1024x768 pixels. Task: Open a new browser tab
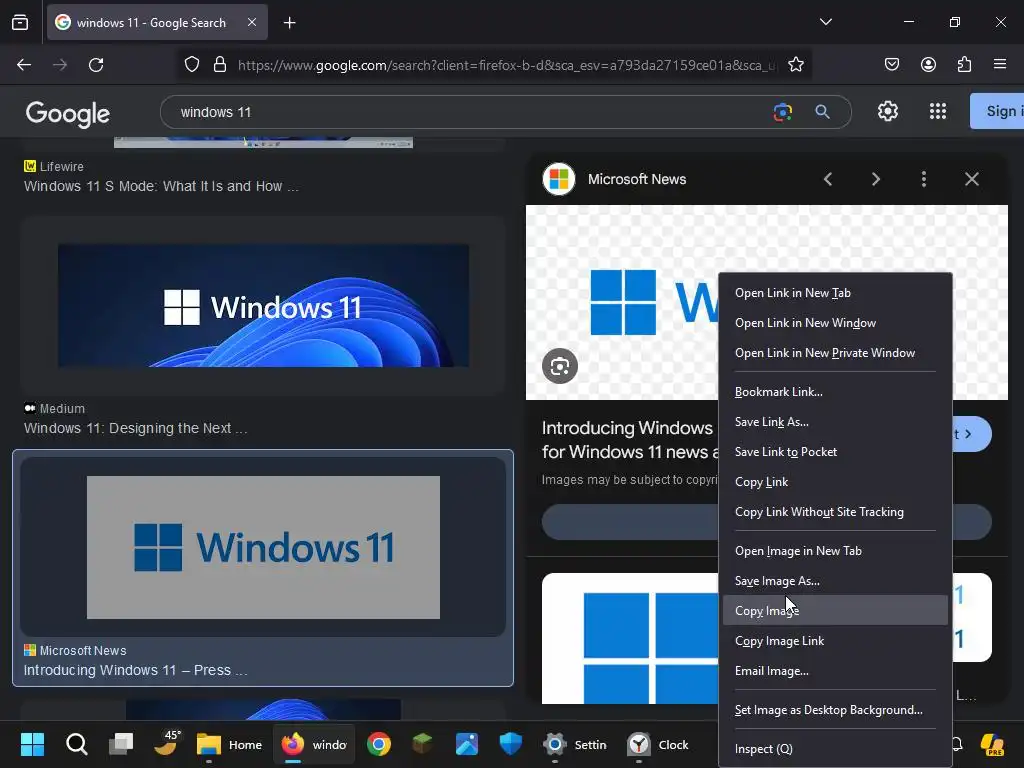(x=289, y=23)
